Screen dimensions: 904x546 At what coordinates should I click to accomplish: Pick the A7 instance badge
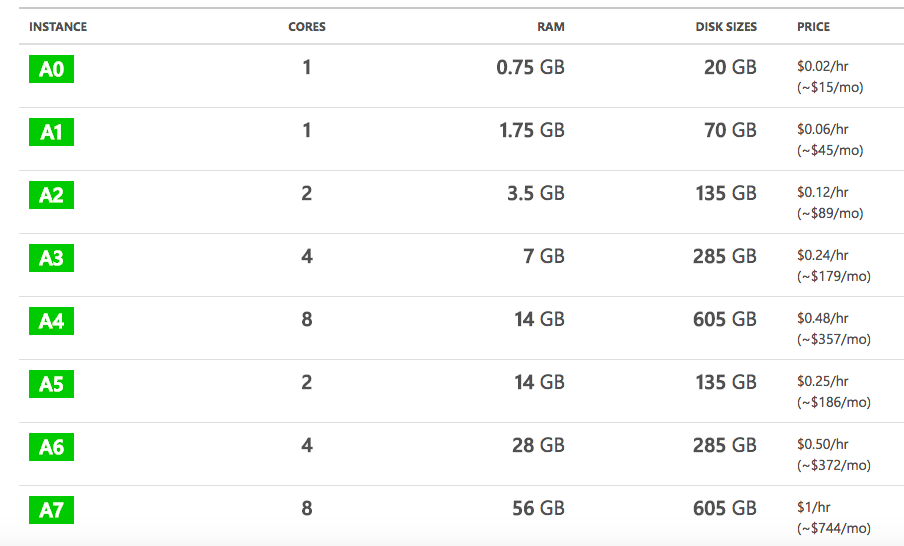click(51, 510)
